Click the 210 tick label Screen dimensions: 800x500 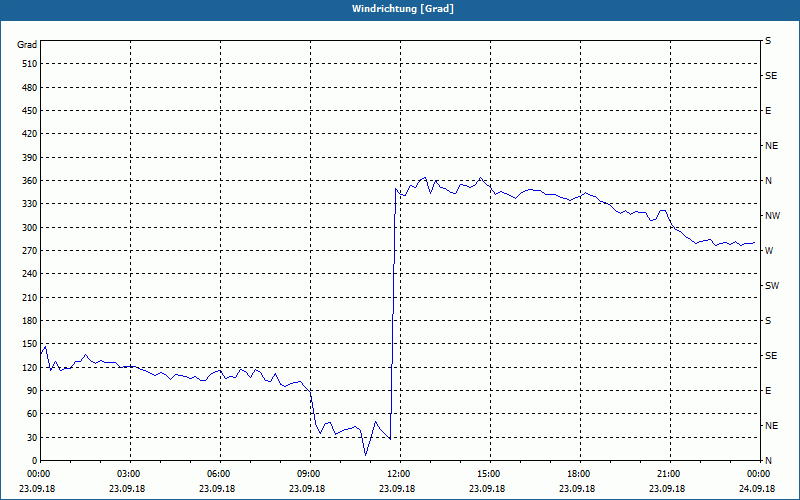coord(29,297)
